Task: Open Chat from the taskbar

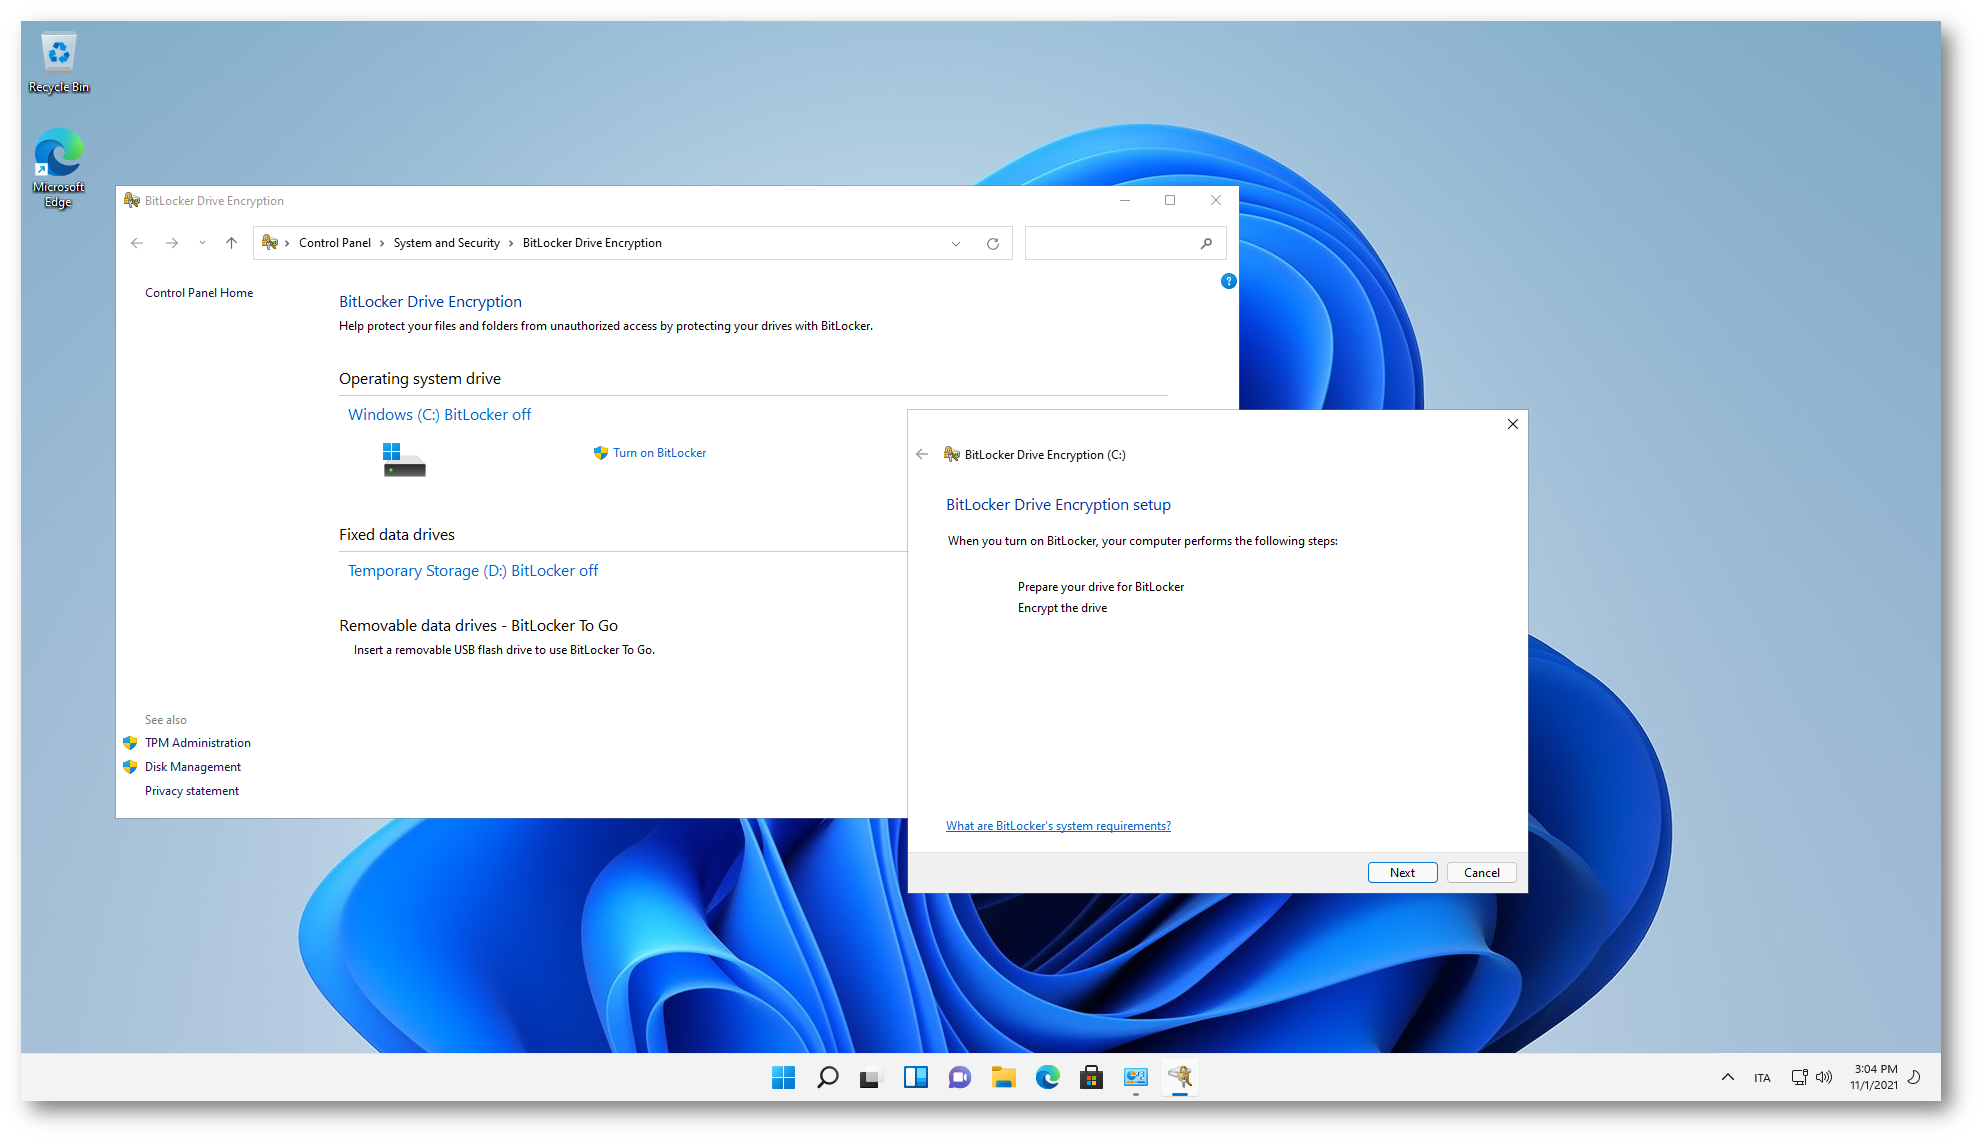Action: point(959,1077)
